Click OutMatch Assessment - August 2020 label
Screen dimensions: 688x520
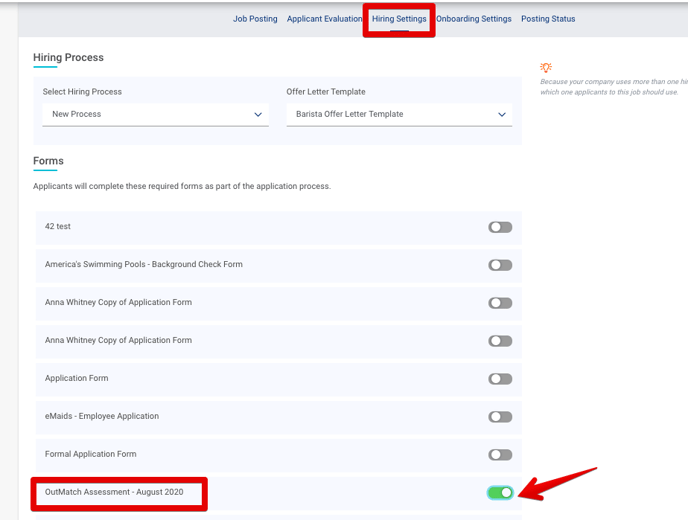click(x=114, y=492)
